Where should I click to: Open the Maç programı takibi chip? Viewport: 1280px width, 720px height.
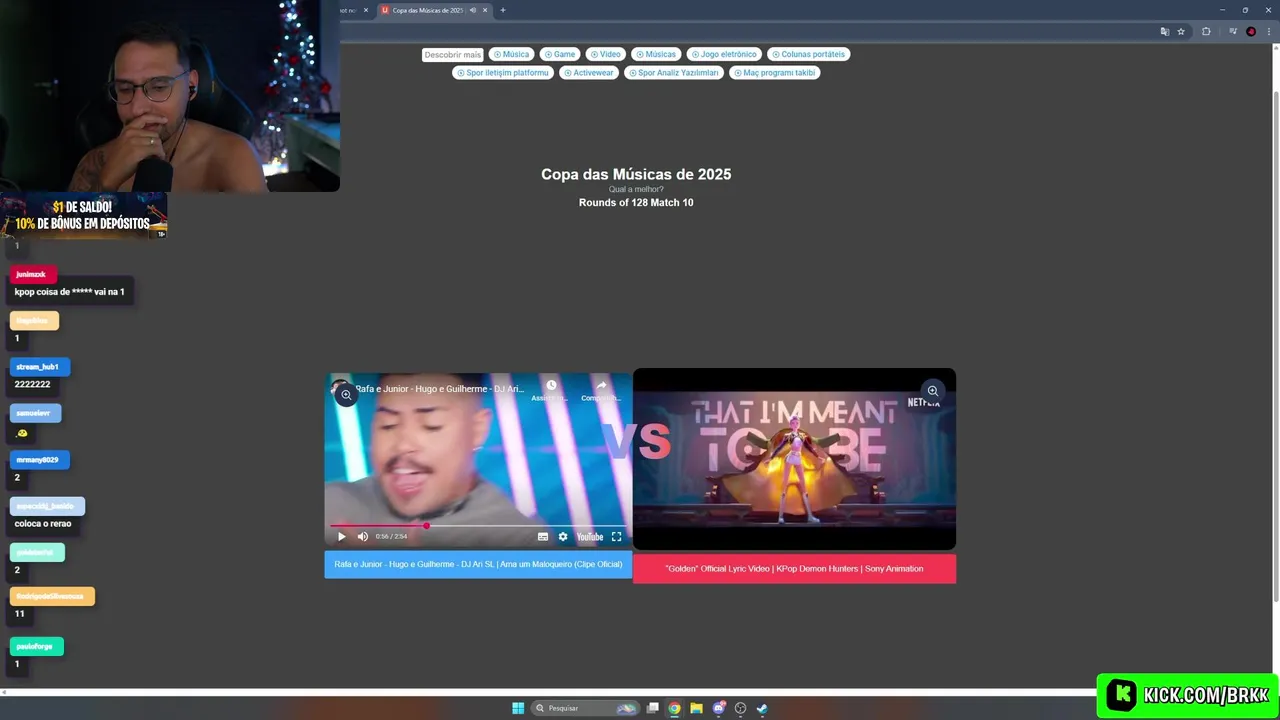pyautogui.click(x=775, y=72)
